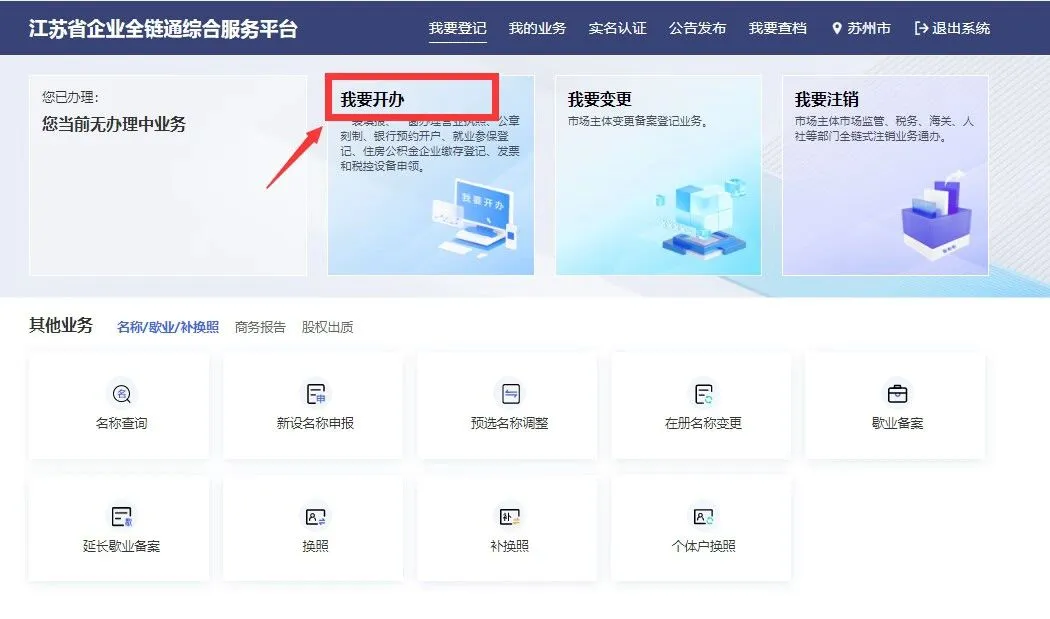Screen dimensions: 1050x619
Task: Select the 股权出质 tab
Action: click(x=328, y=327)
